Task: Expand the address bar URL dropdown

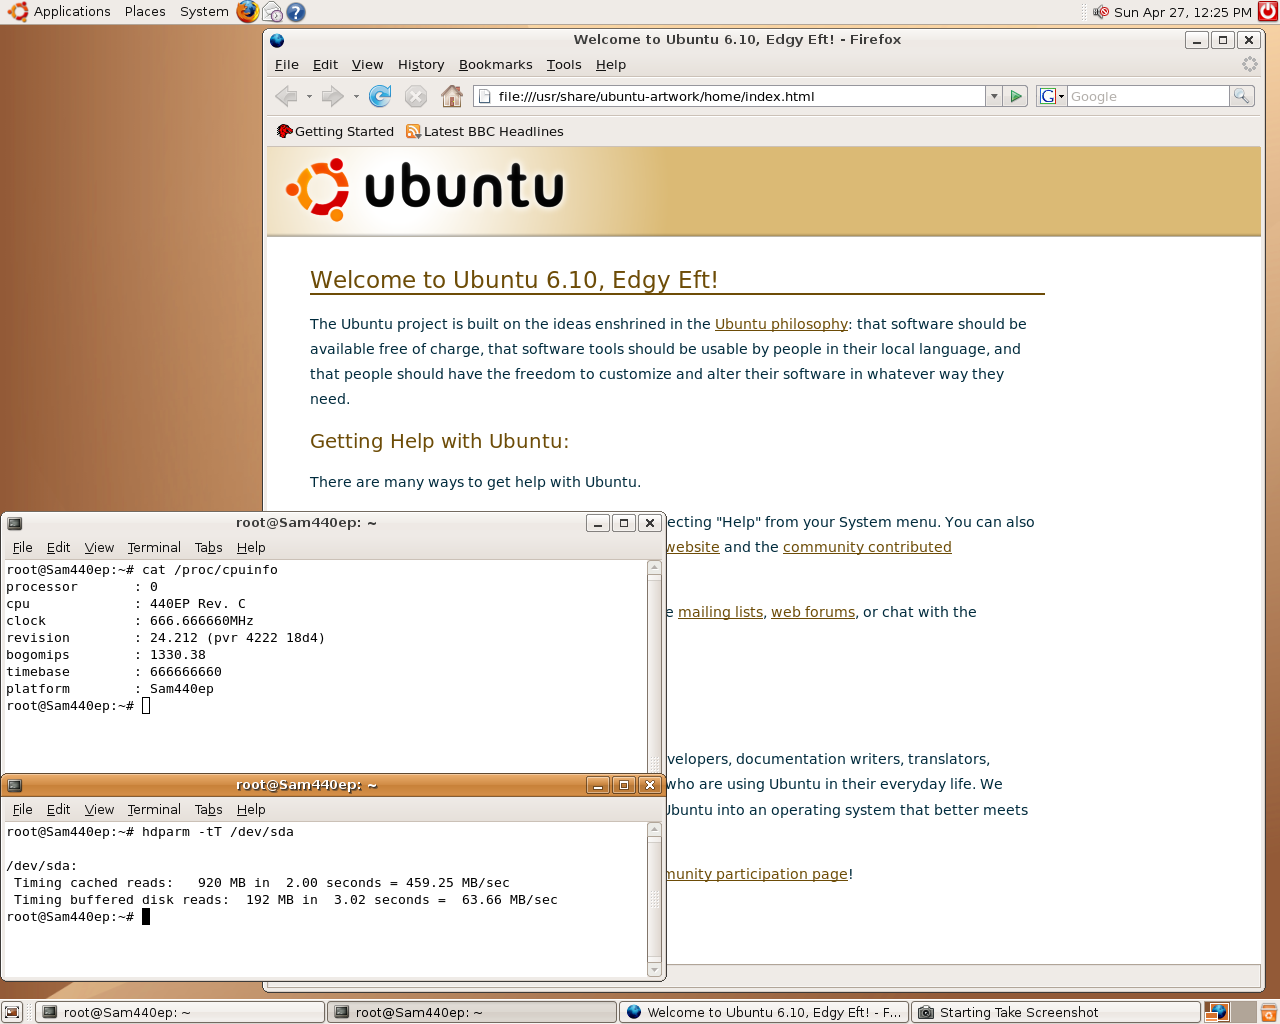Action: [993, 96]
